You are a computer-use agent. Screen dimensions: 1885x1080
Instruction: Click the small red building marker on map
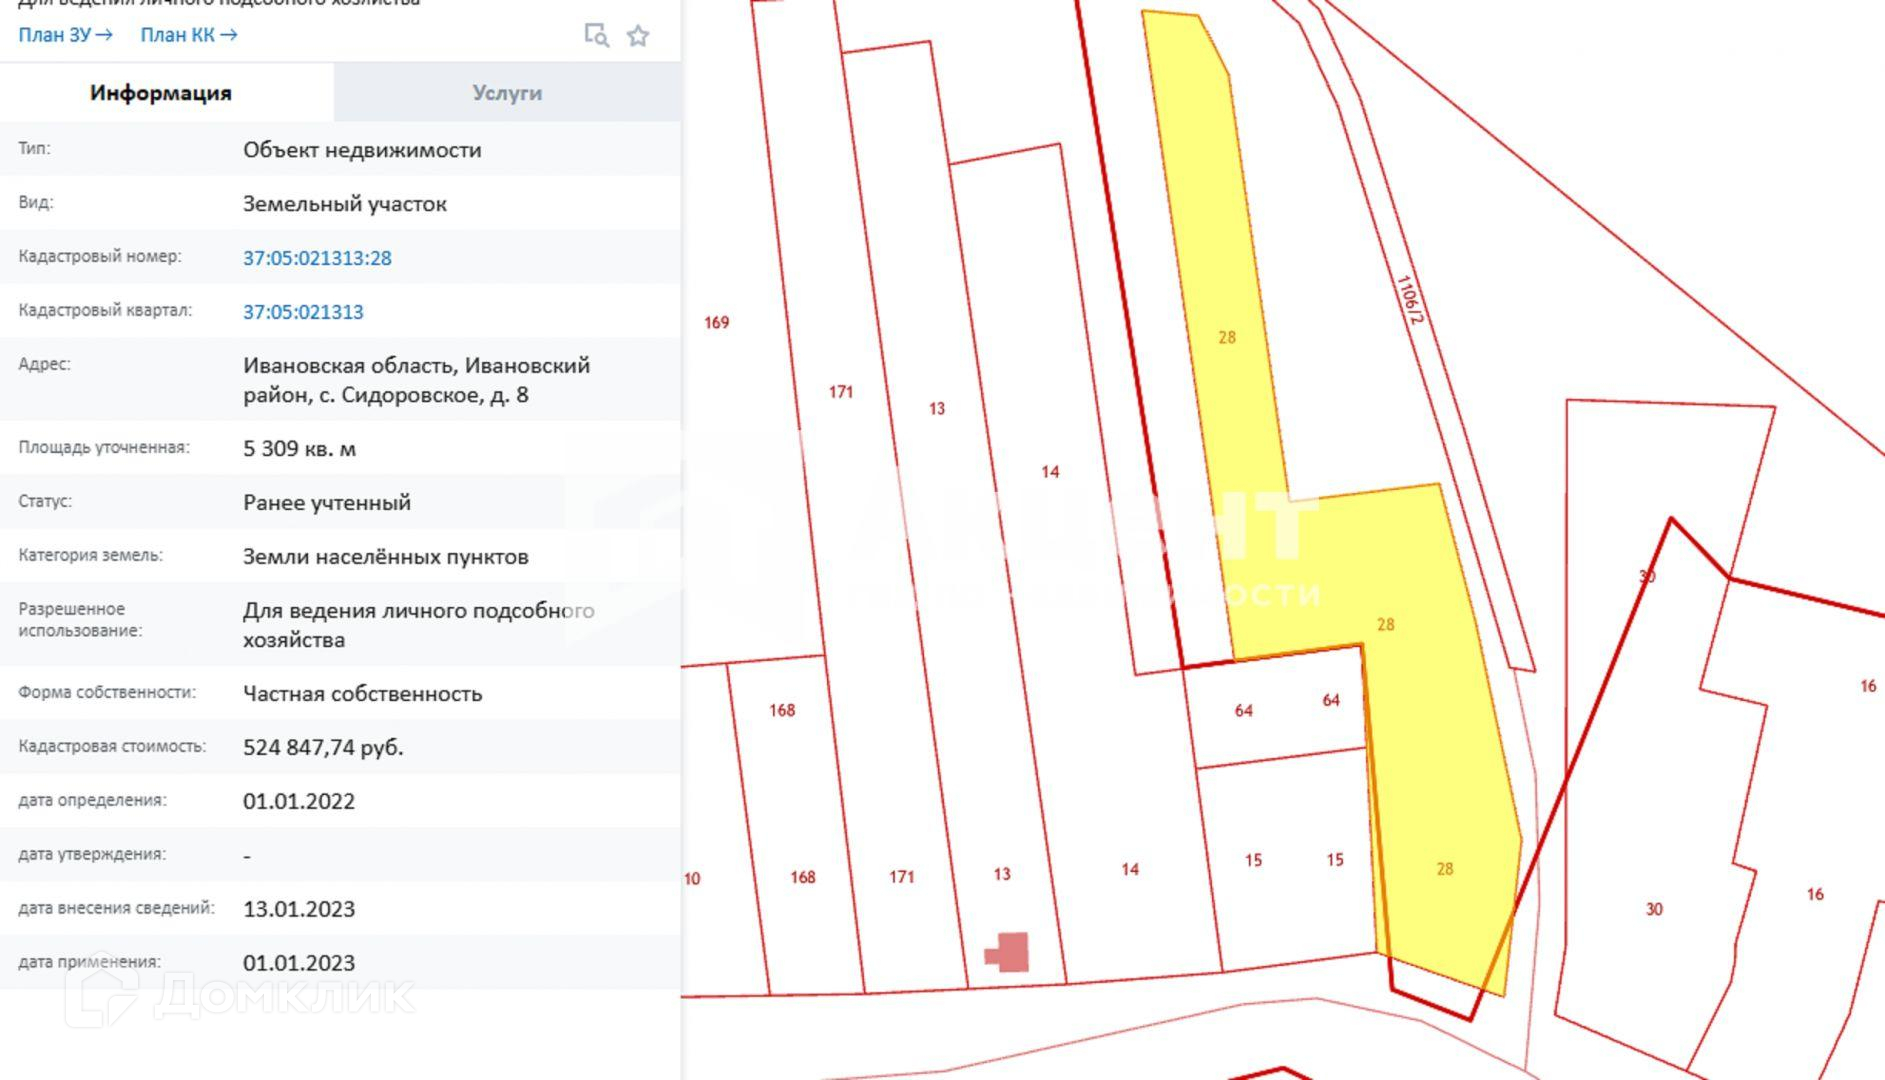1007,952
